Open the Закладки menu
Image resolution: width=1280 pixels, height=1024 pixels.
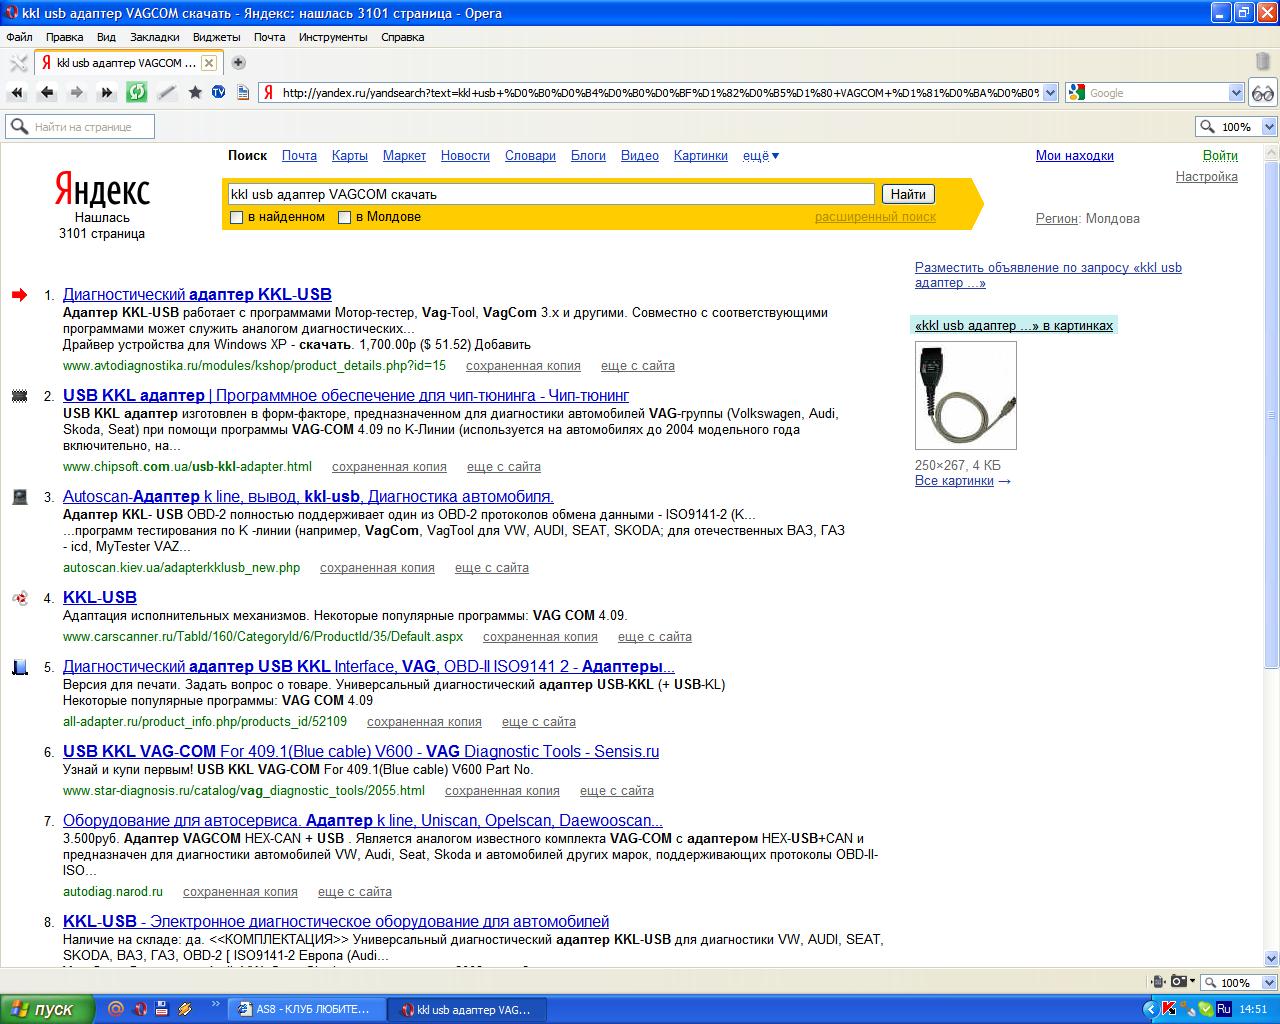(x=154, y=37)
